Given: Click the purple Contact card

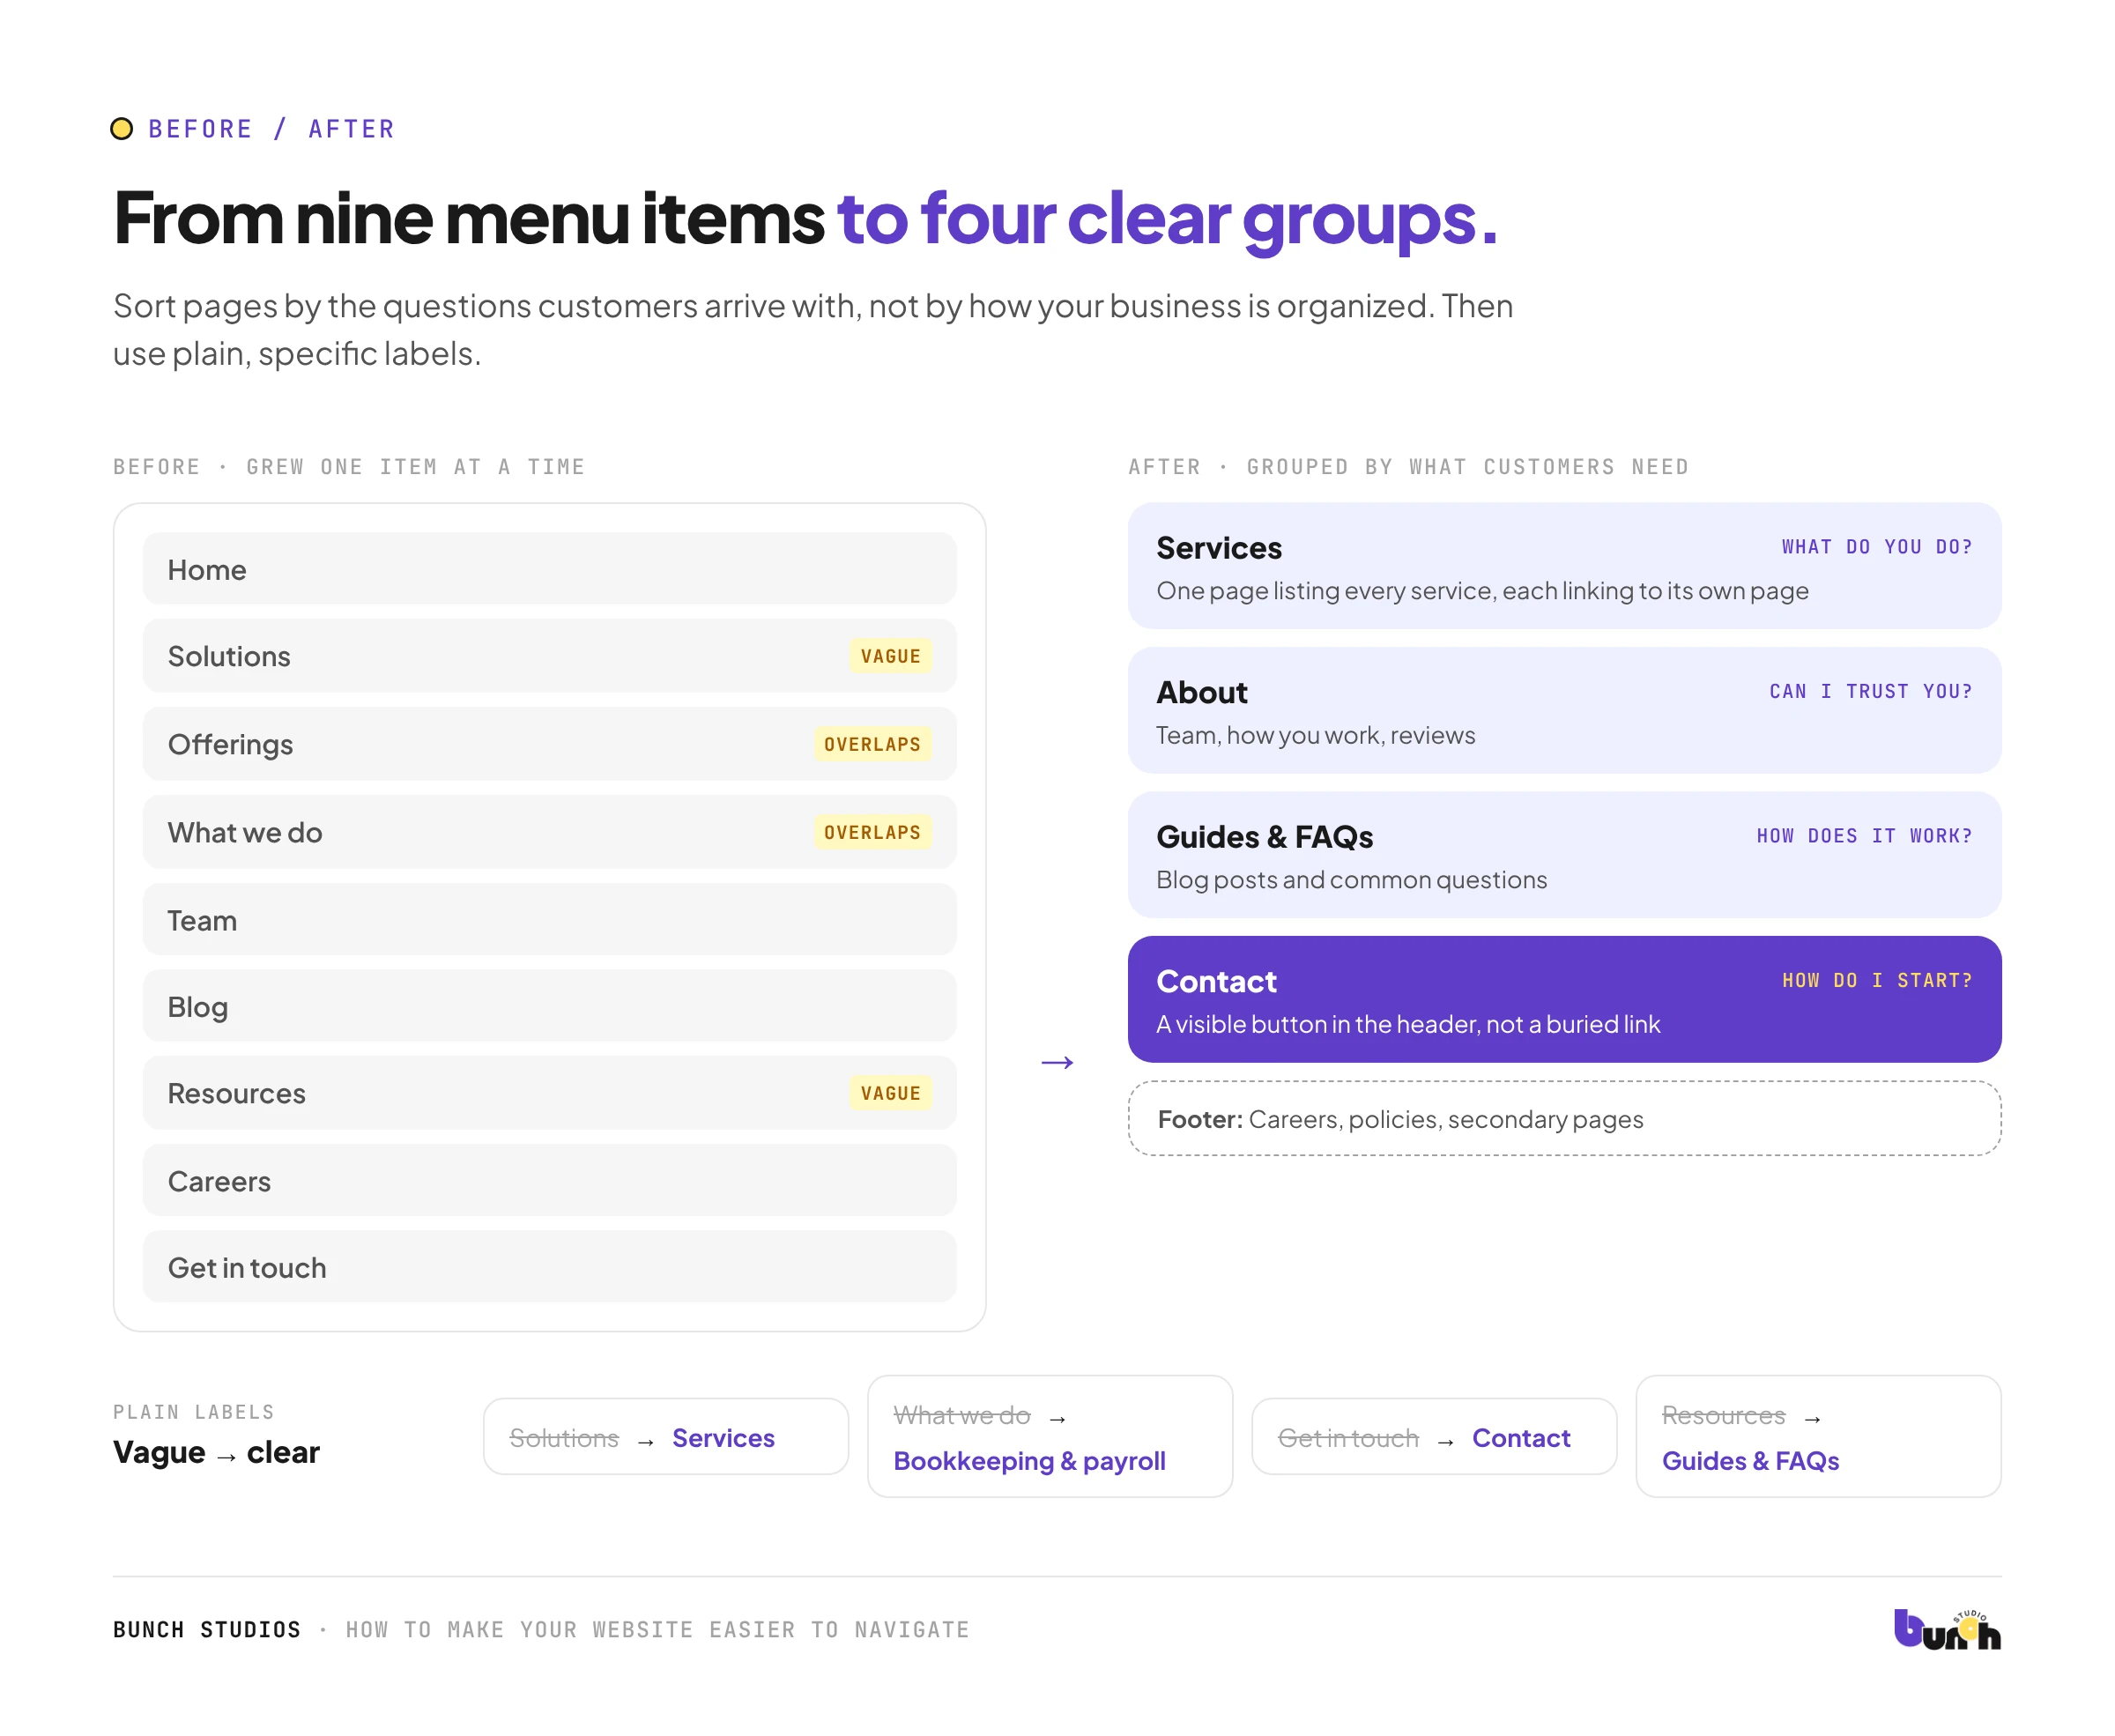Looking at the screenshot, I should 1564,1000.
